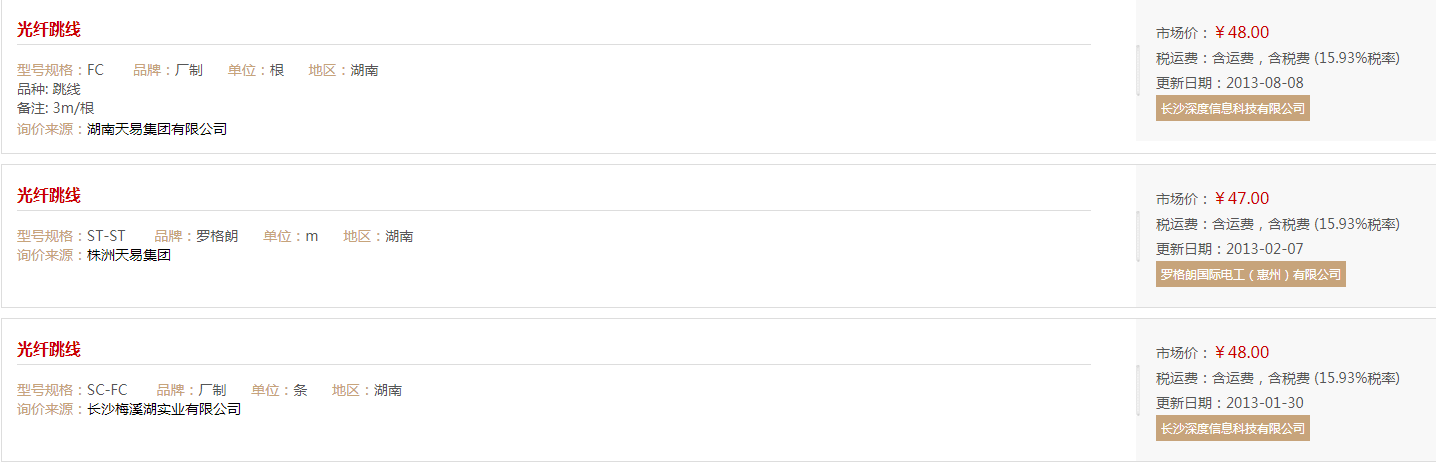This screenshot has height=463, width=1436.
Task: Open the first 光纤跳线 FC listing title
Action: (x=49, y=29)
